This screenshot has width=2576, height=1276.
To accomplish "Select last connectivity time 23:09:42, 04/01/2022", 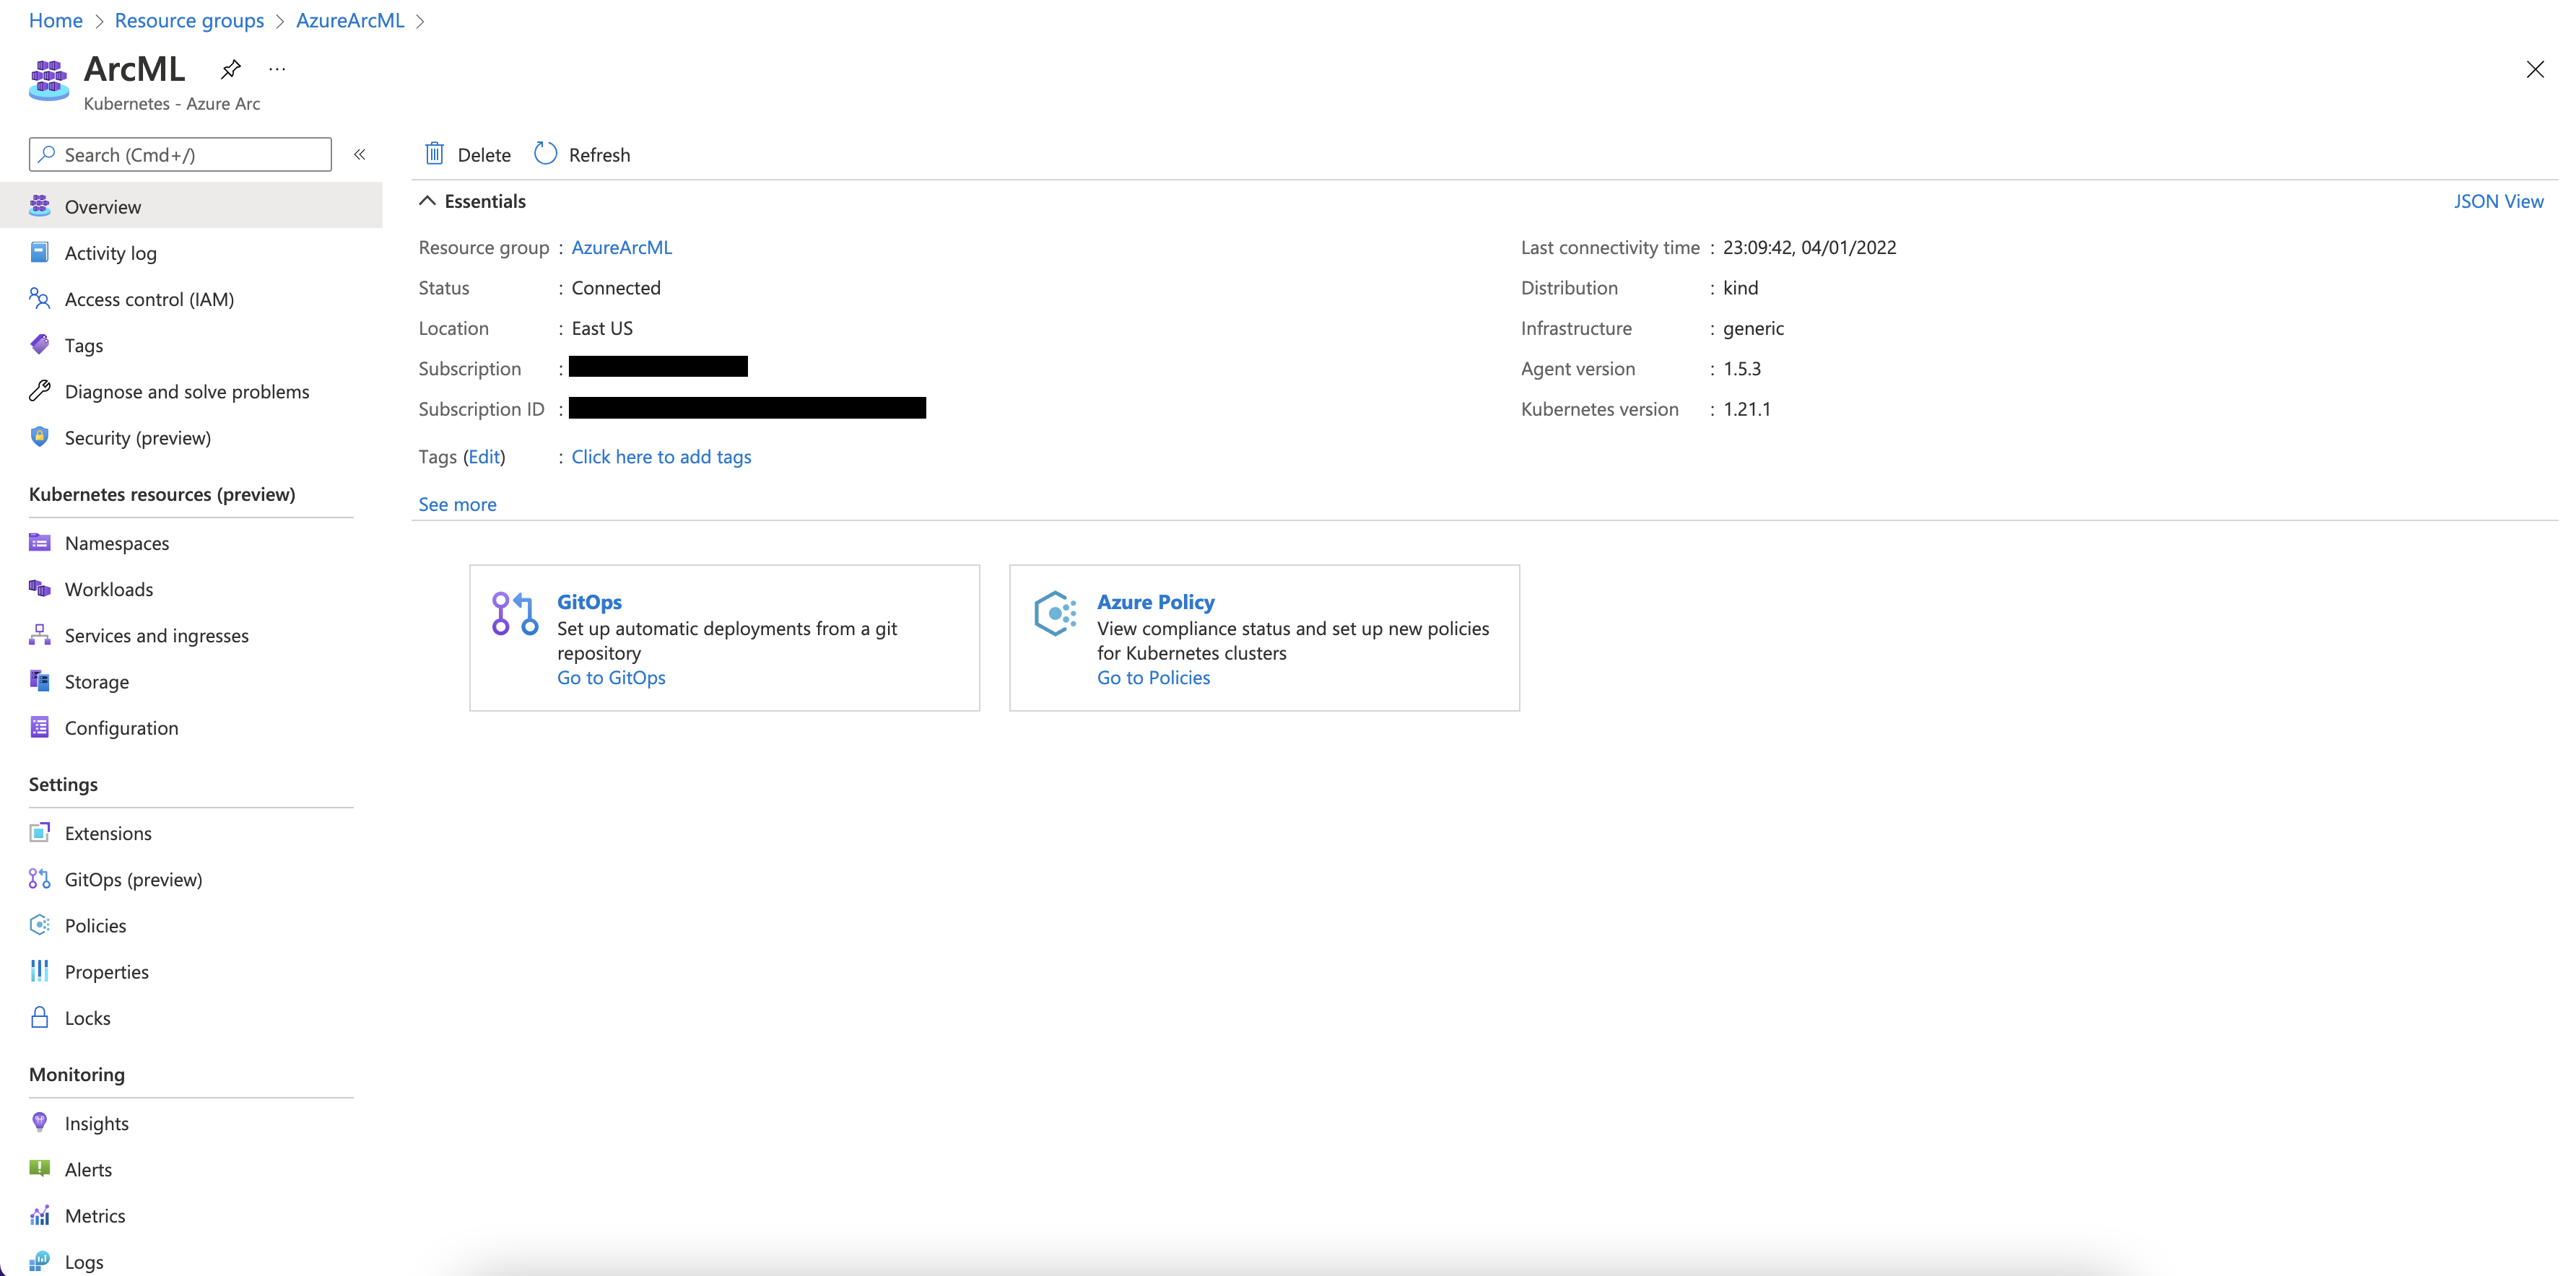I will click(1809, 247).
